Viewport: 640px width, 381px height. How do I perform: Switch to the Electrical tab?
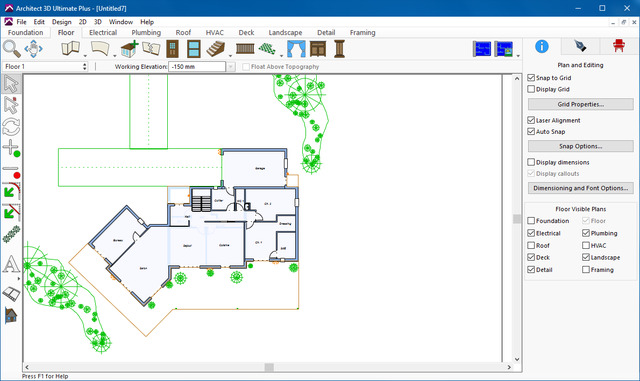click(x=103, y=33)
